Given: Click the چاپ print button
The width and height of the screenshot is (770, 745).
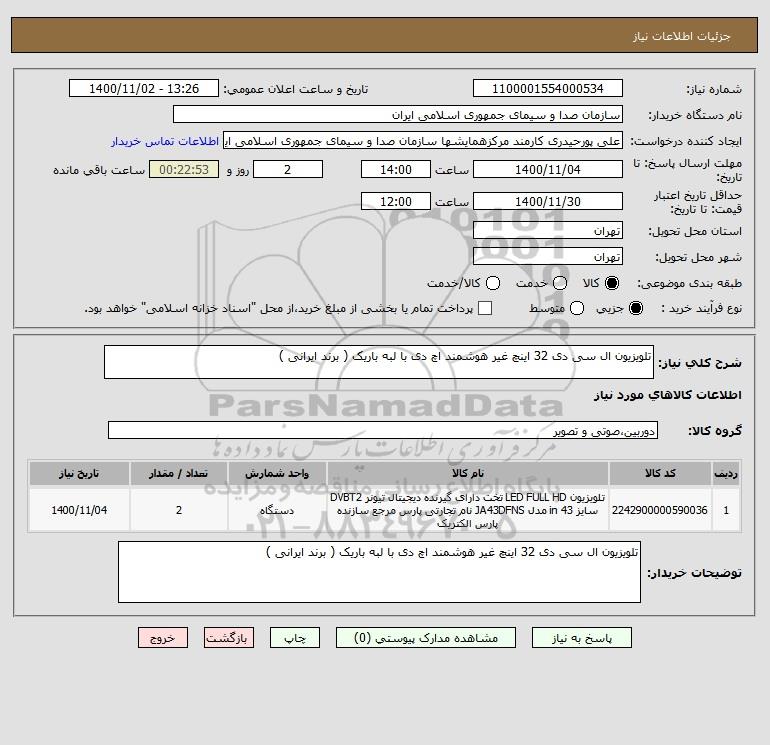Looking at the screenshot, I should coord(295,638).
